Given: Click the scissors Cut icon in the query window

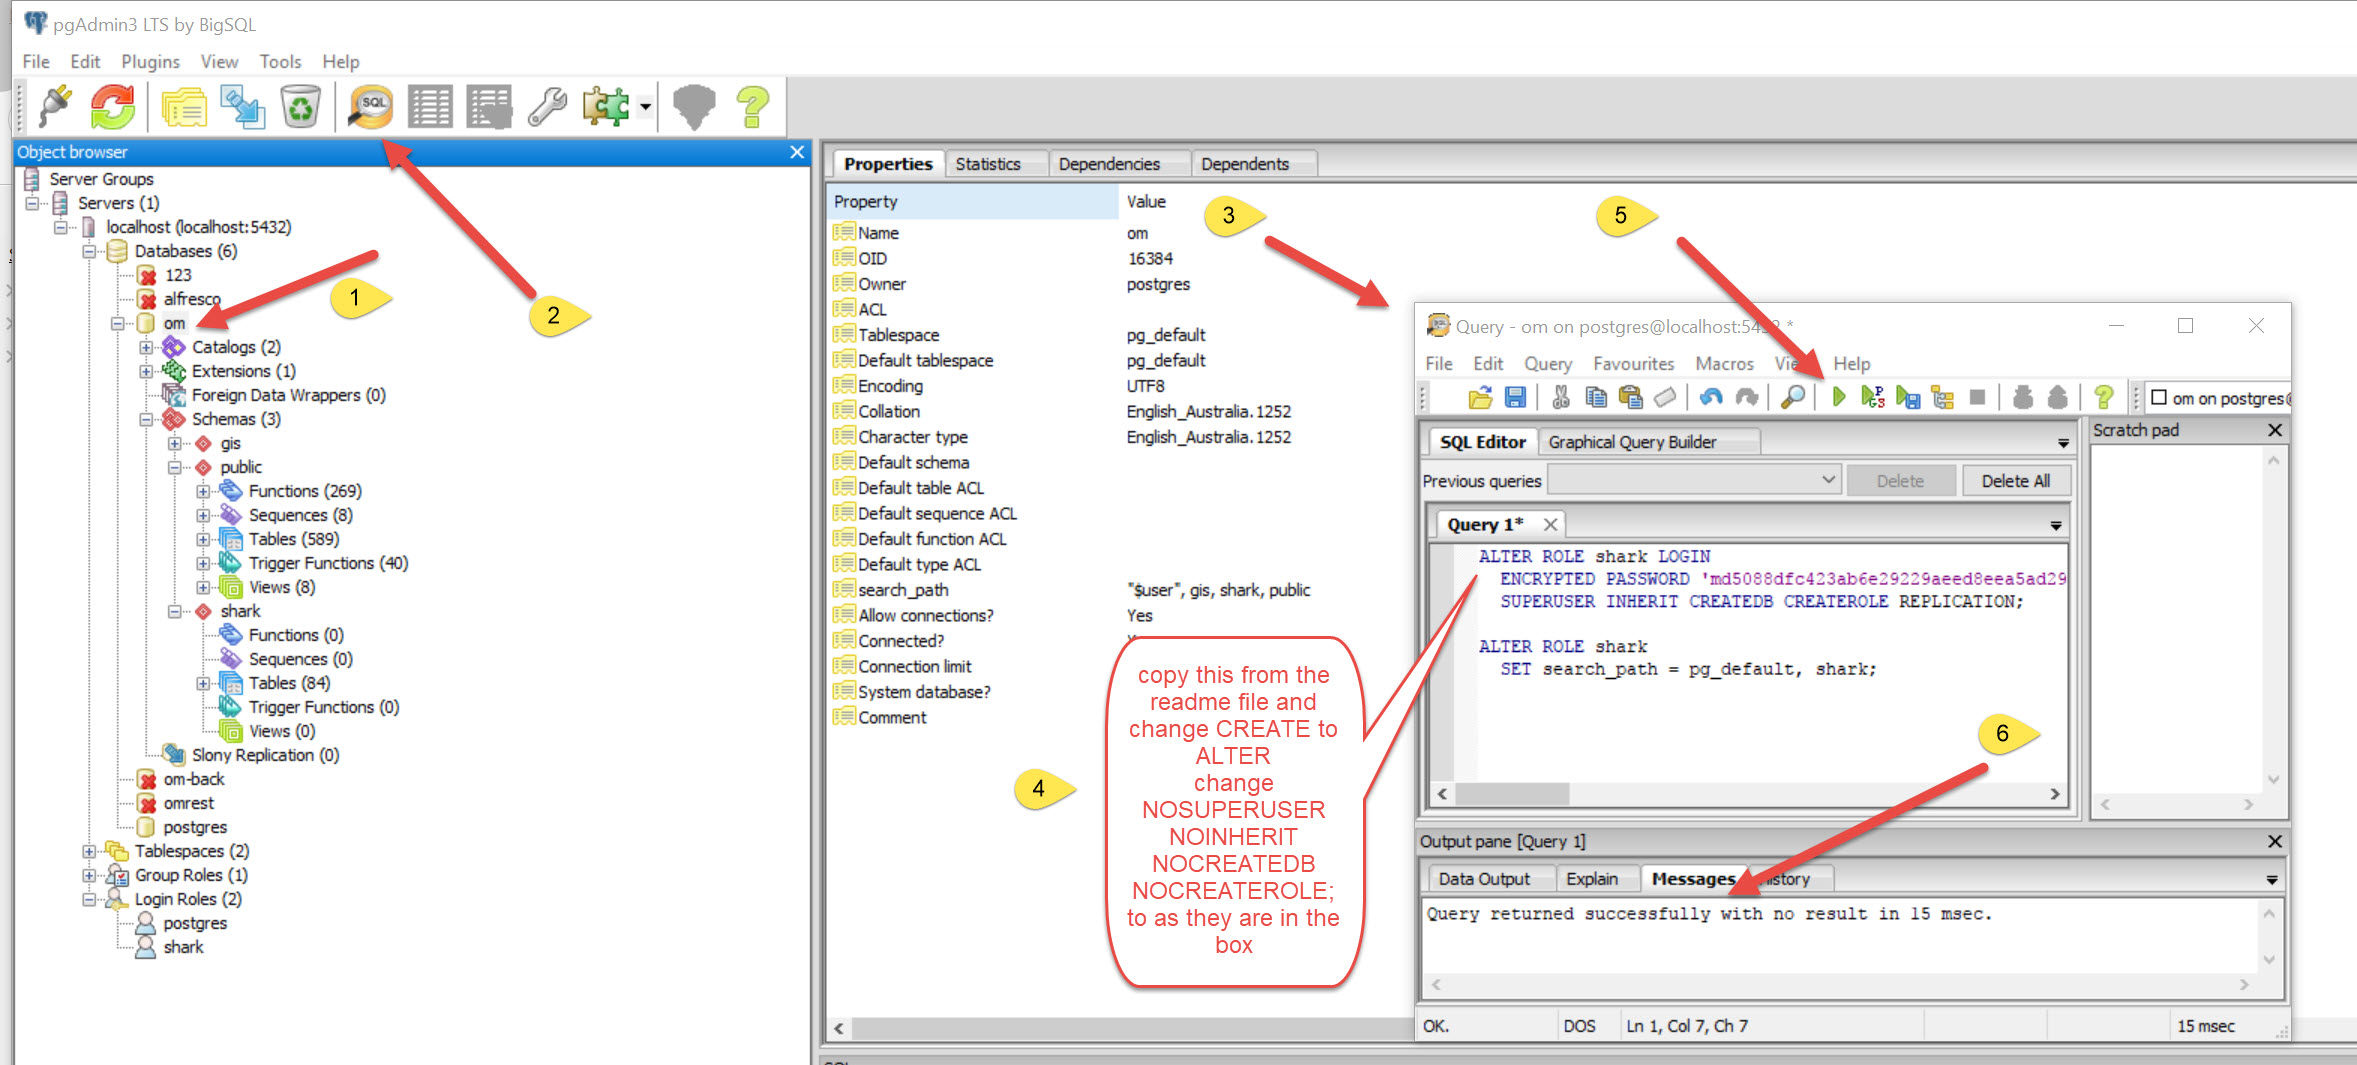Looking at the screenshot, I should coord(1560,398).
